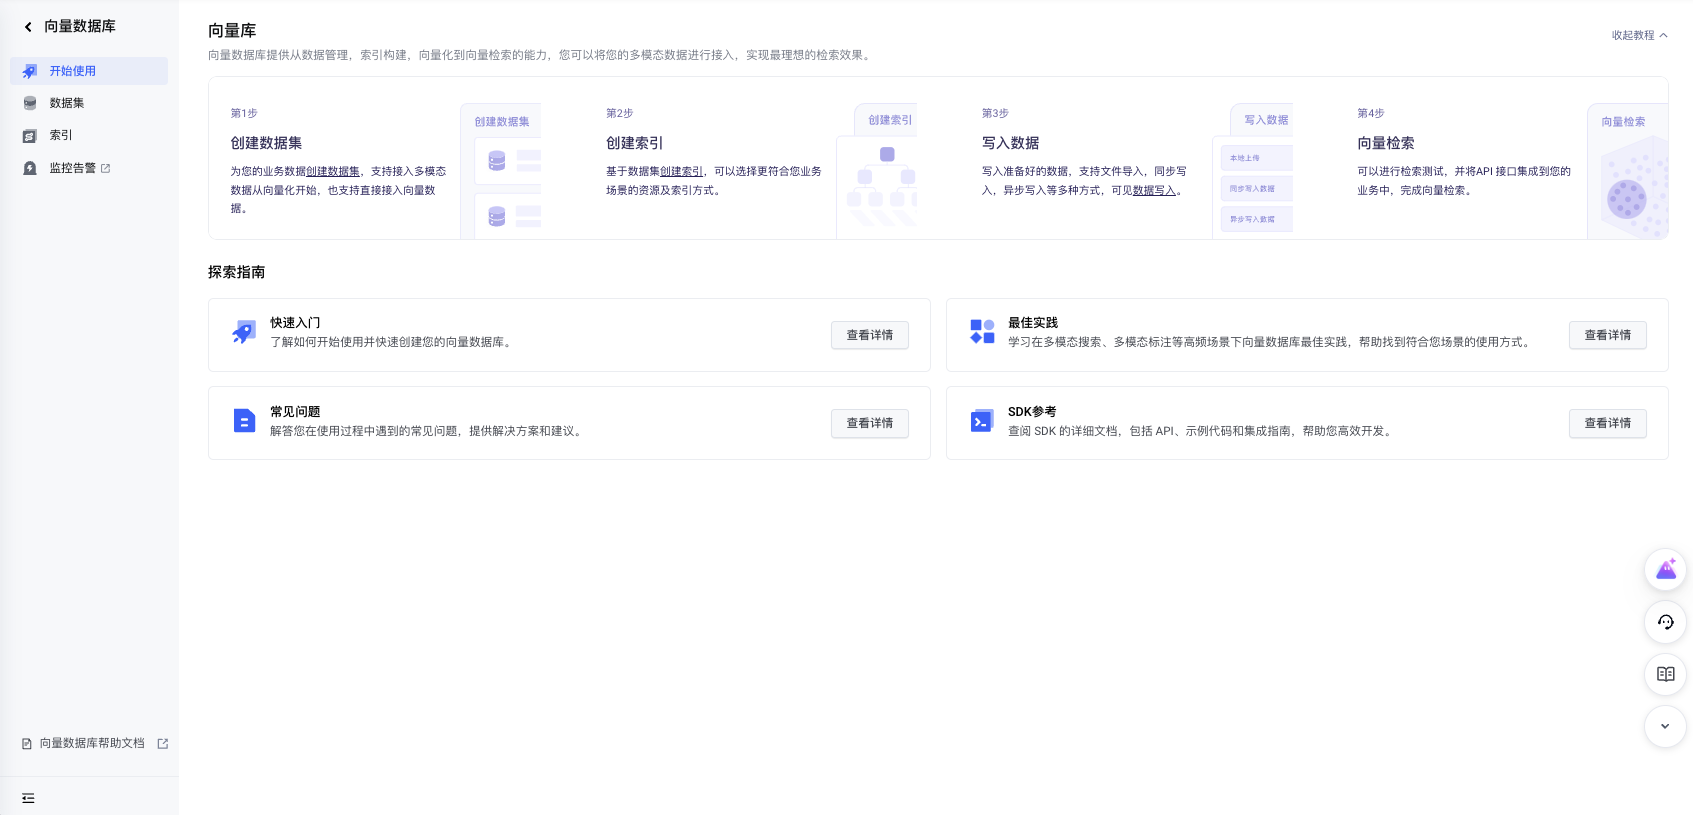Image resolution: width=1693 pixels, height=815 pixels.
Task: Open the 监控告警 menu item
Action: [89, 168]
